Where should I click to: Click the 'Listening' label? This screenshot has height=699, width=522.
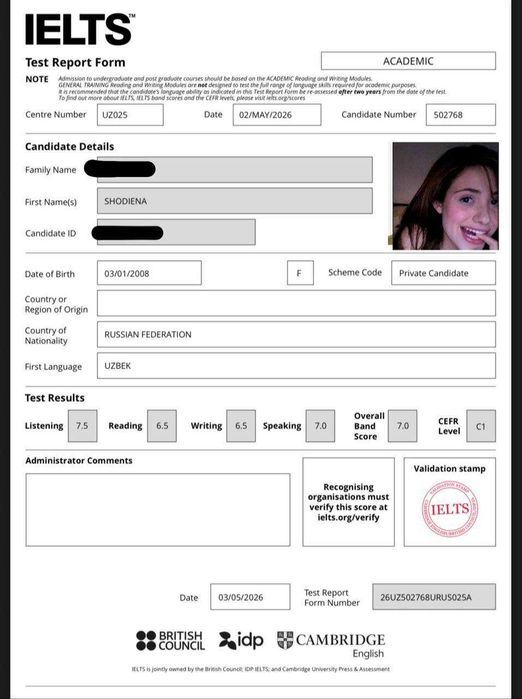pos(44,426)
